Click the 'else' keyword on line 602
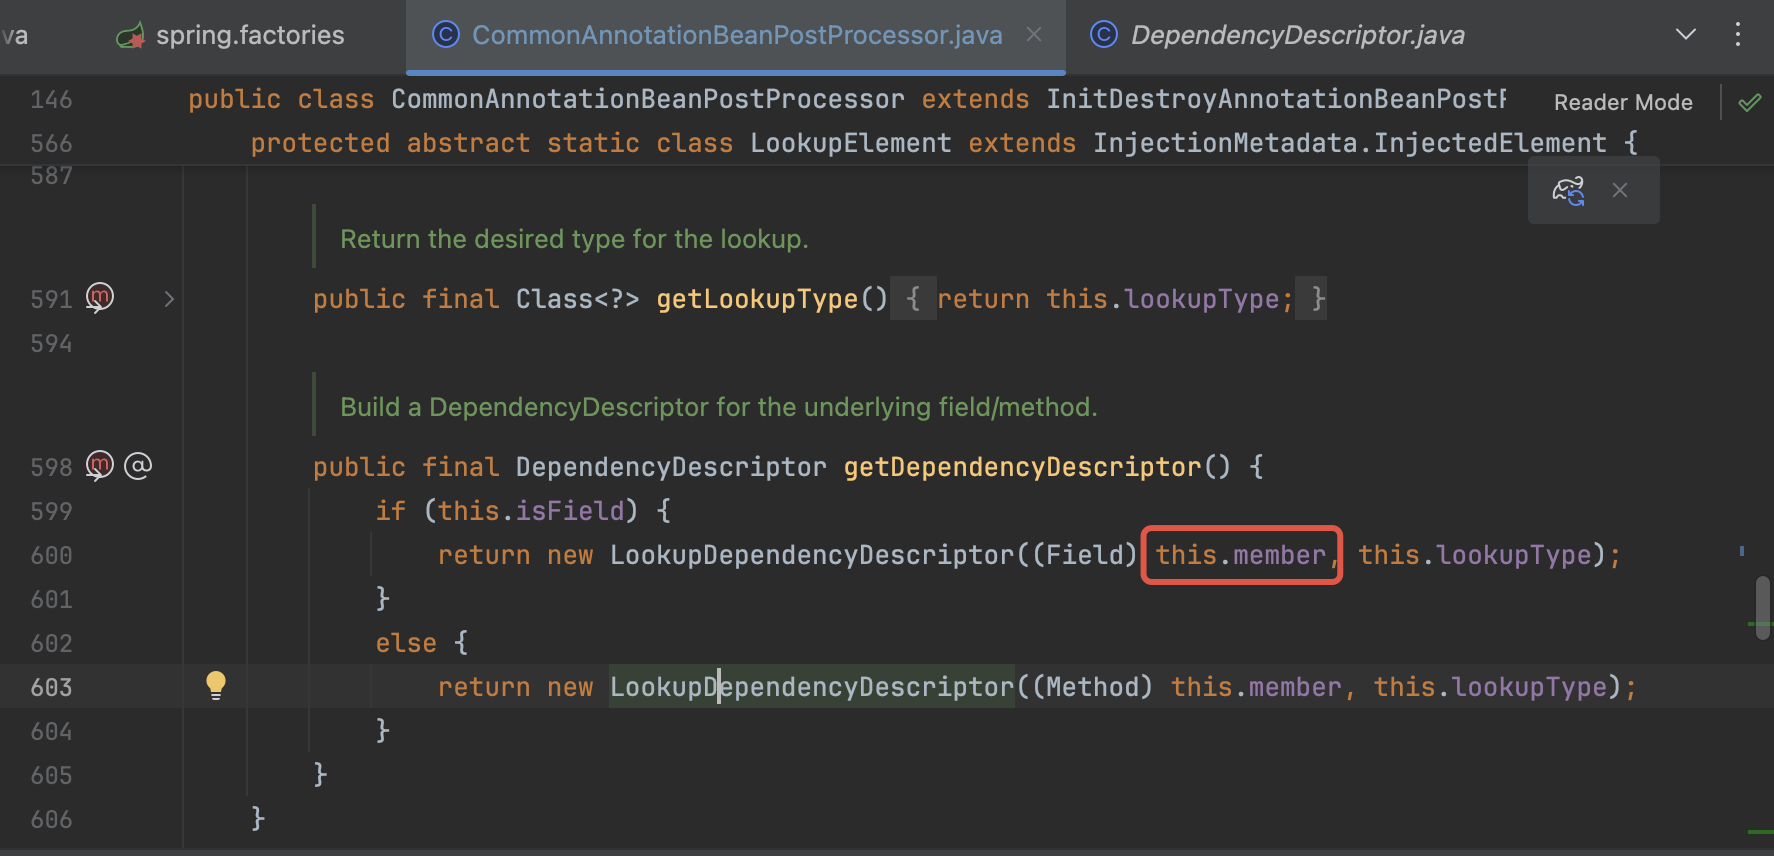This screenshot has height=856, width=1774. click(x=406, y=643)
